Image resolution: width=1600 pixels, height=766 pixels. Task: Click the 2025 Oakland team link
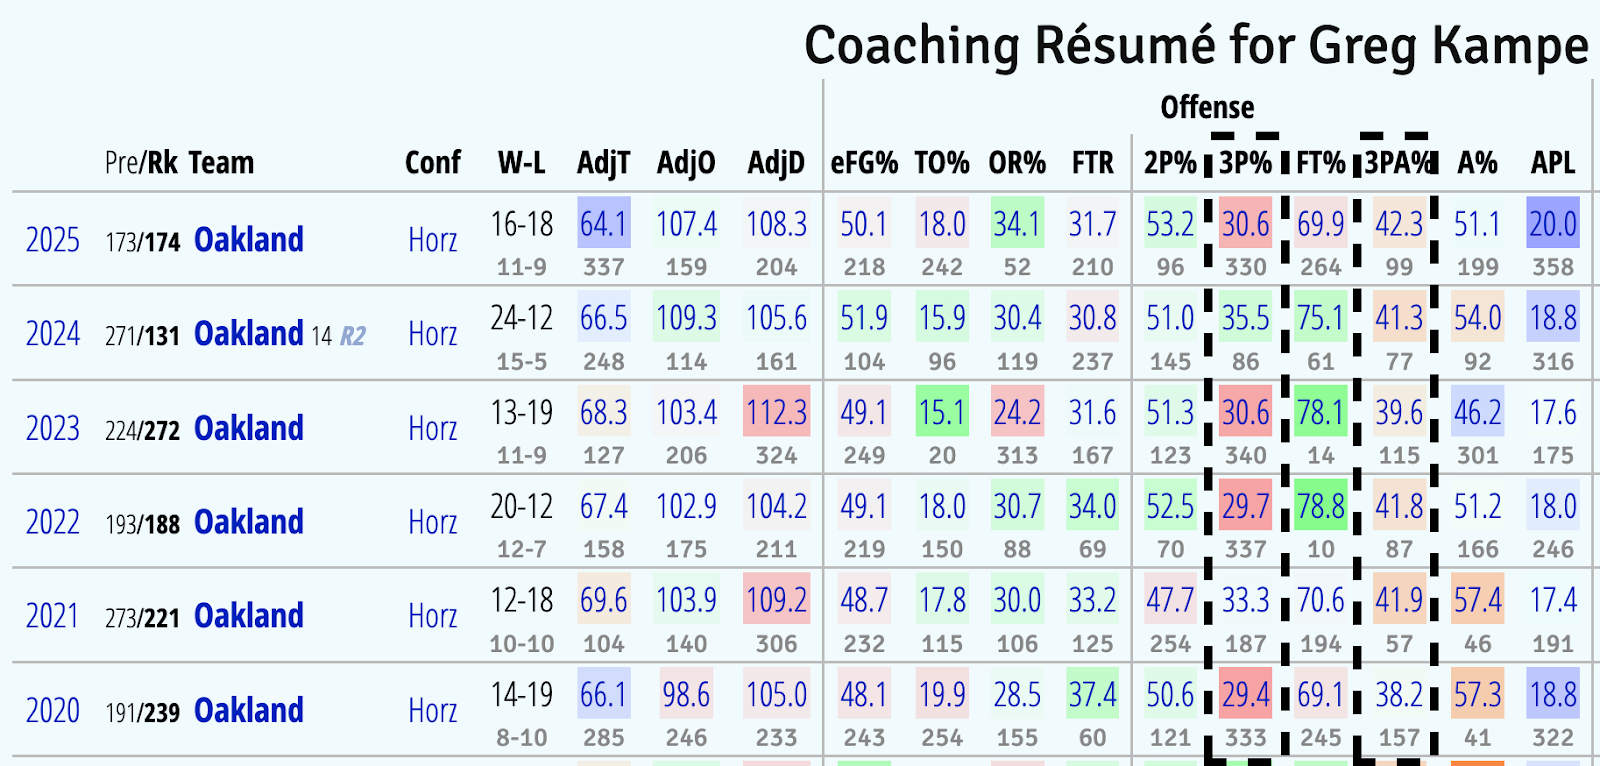coord(248,240)
